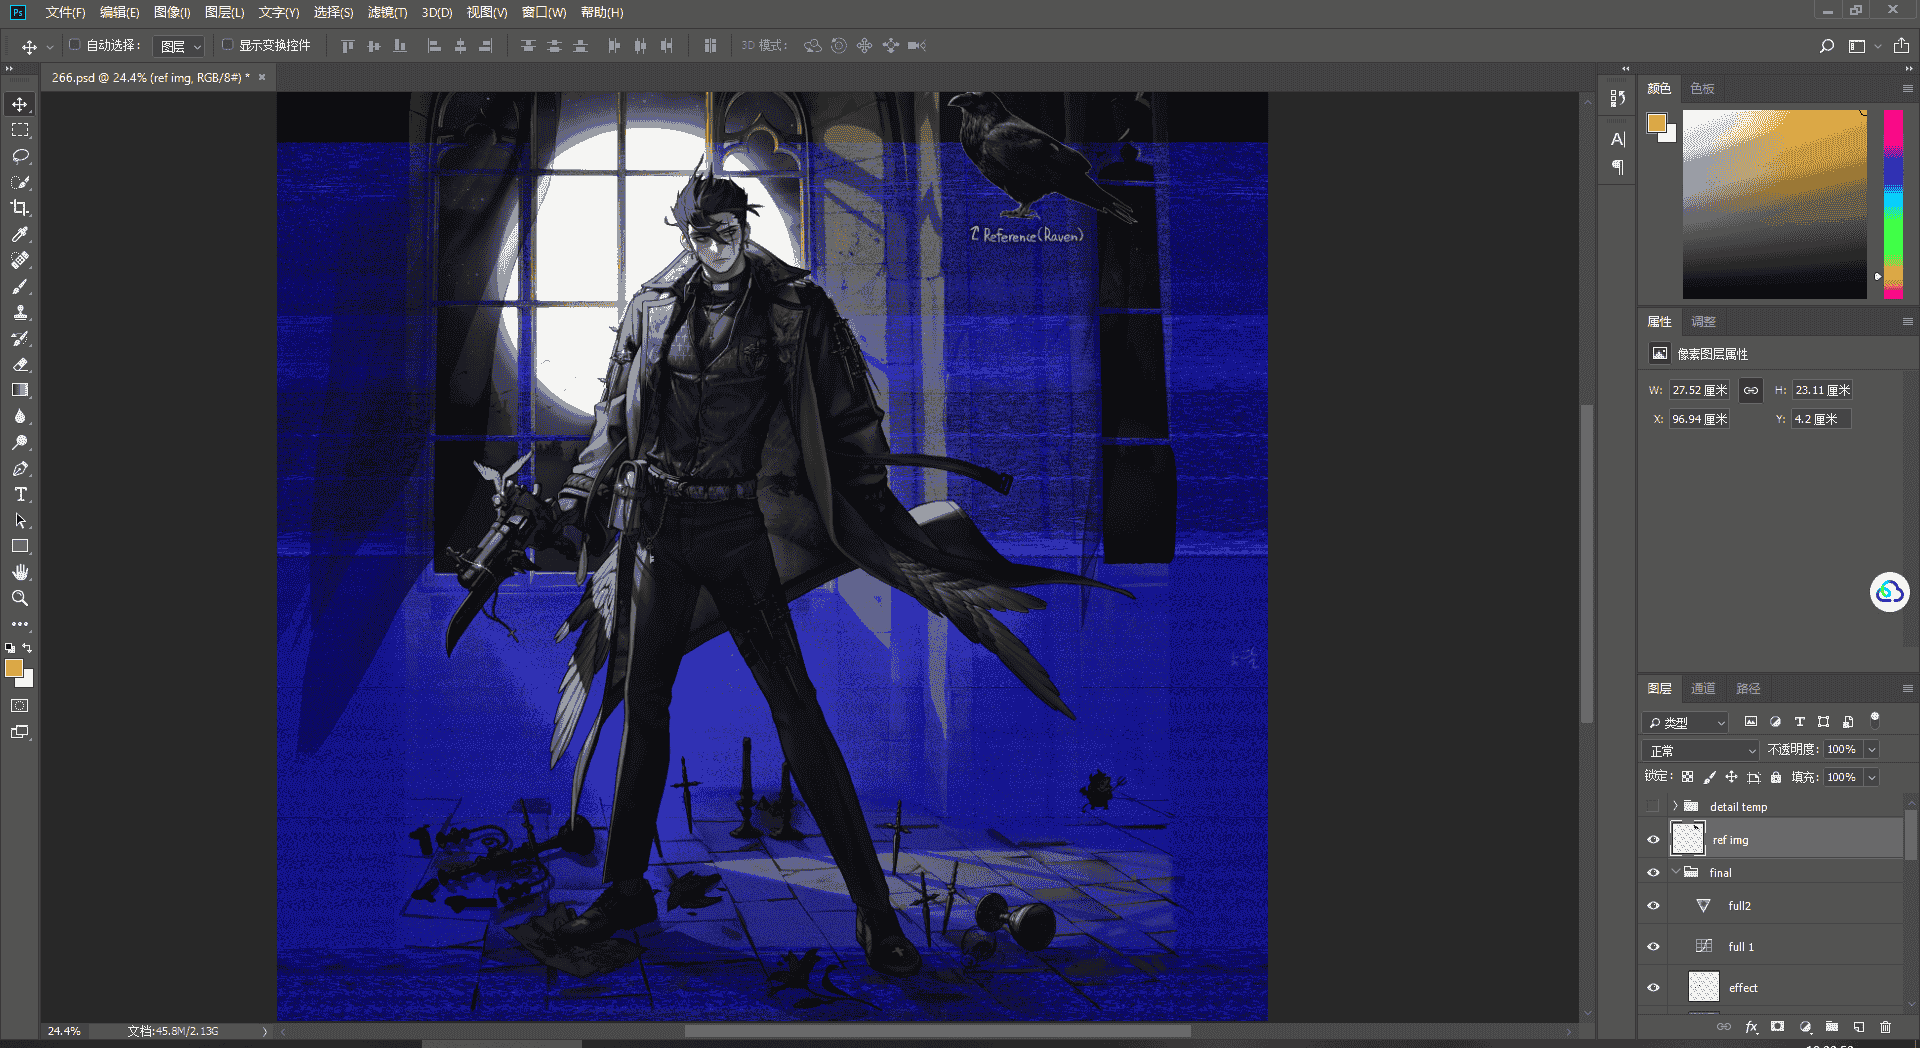Image resolution: width=1920 pixels, height=1048 pixels.
Task: Open the 图像(I) menu
Action: (x=172, y=12)
